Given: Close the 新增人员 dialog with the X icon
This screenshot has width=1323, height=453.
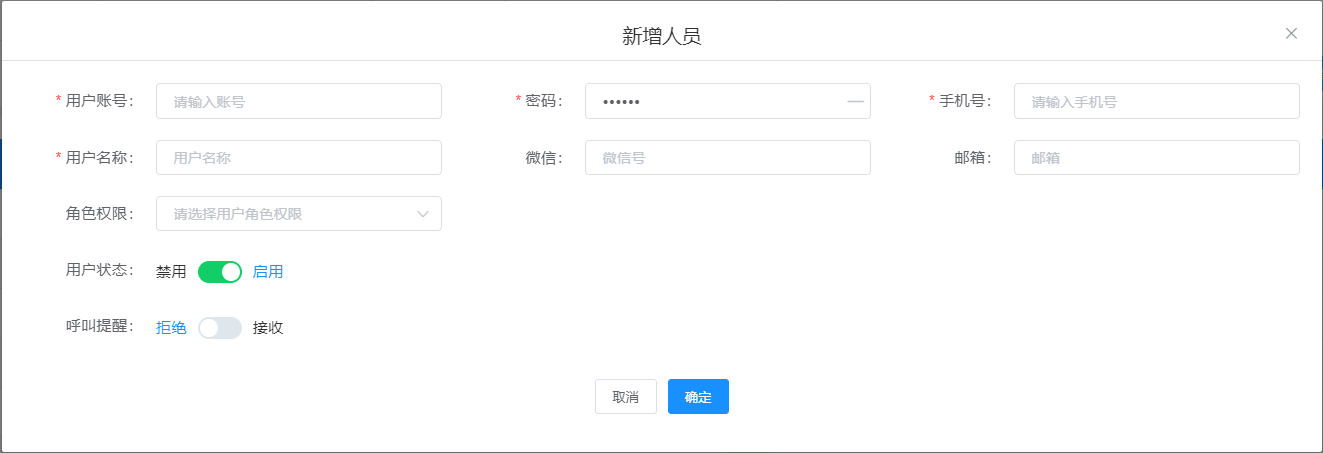Looking at the screenshot, I should 1291,33.
